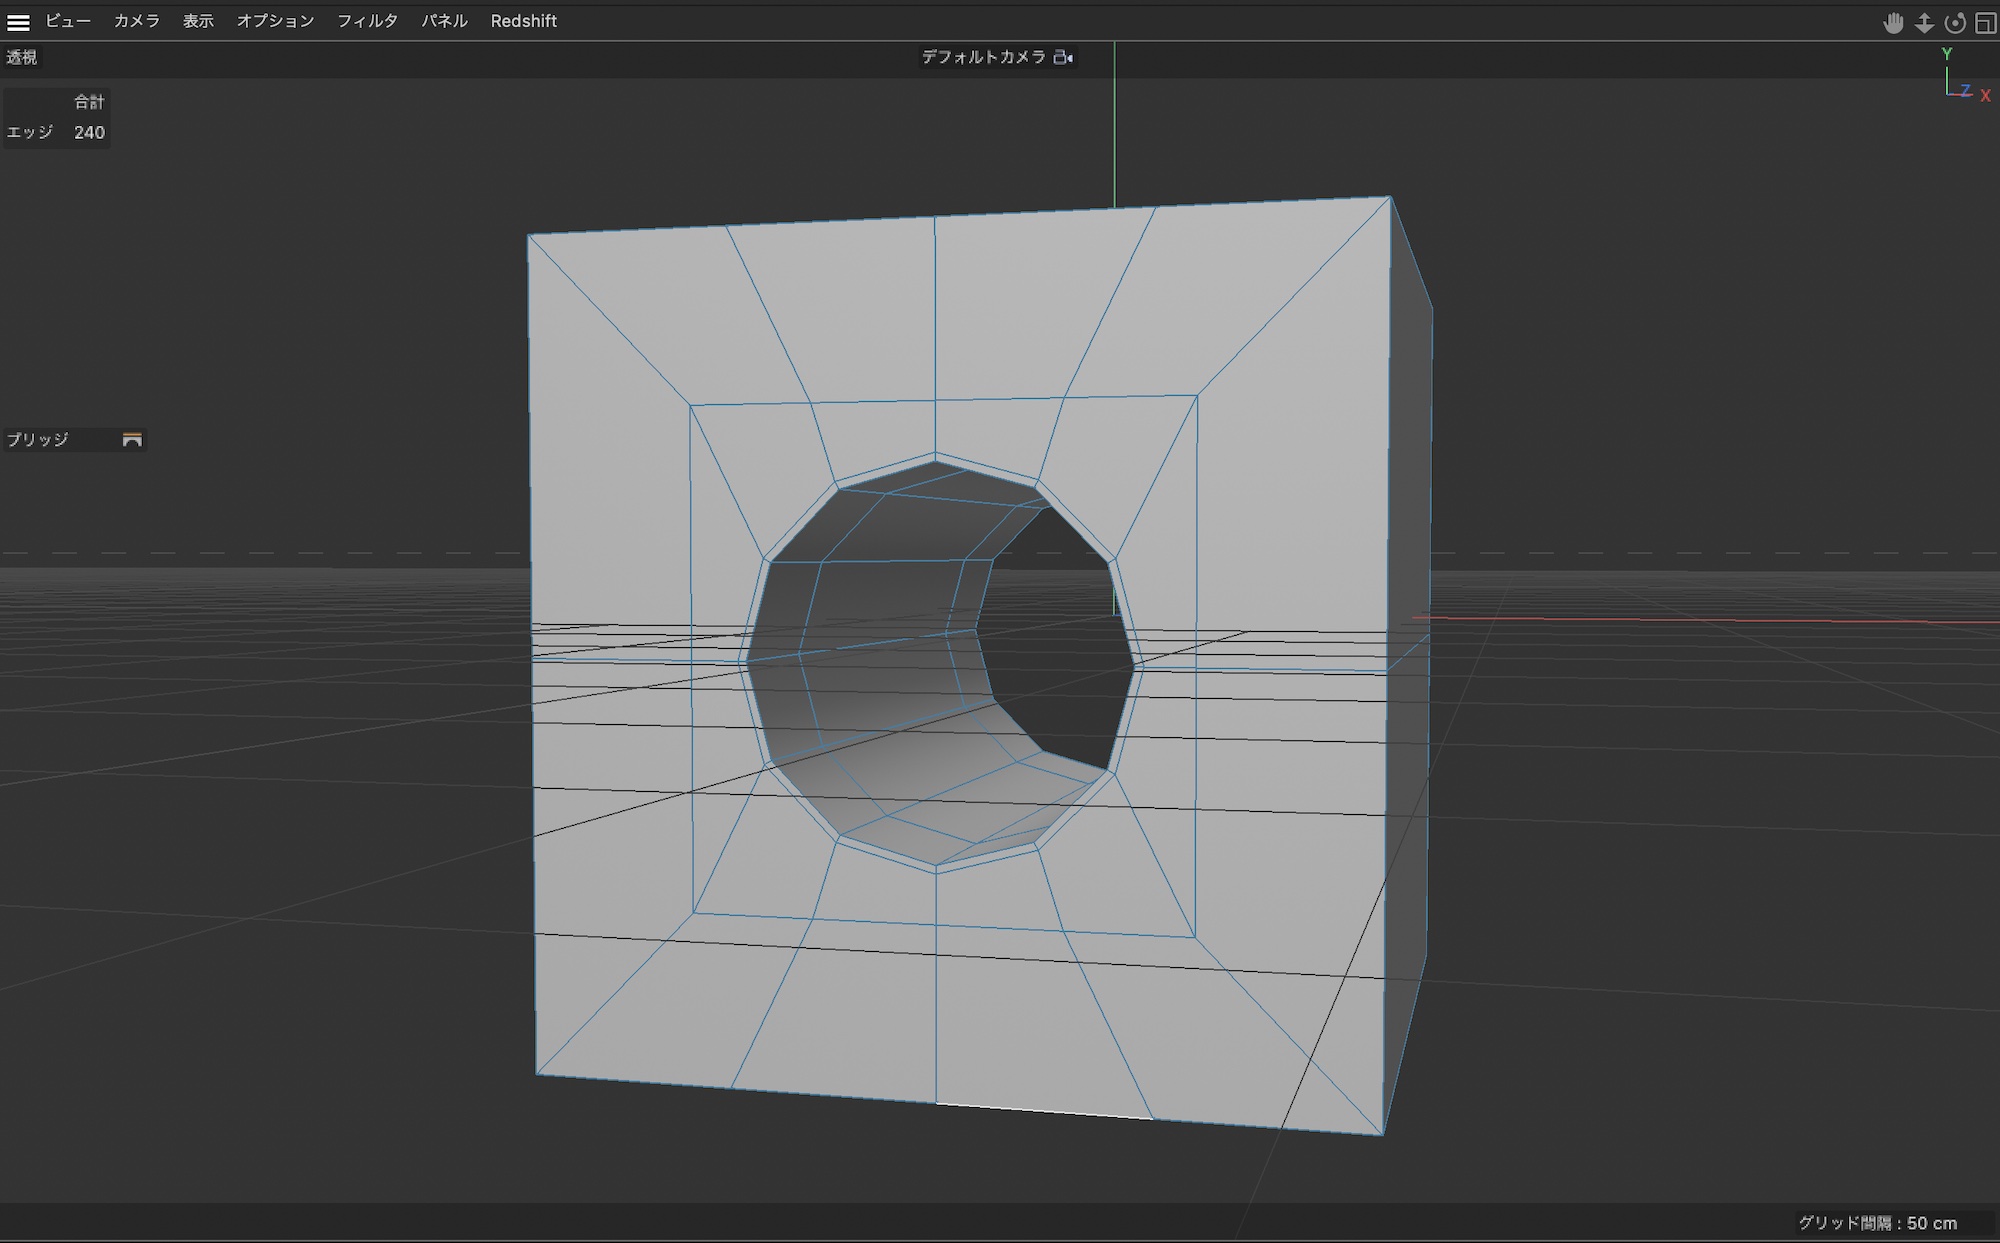Click the 透視 perspective view label
Screen dimensions: 2000x1243
tap(22, 58)
